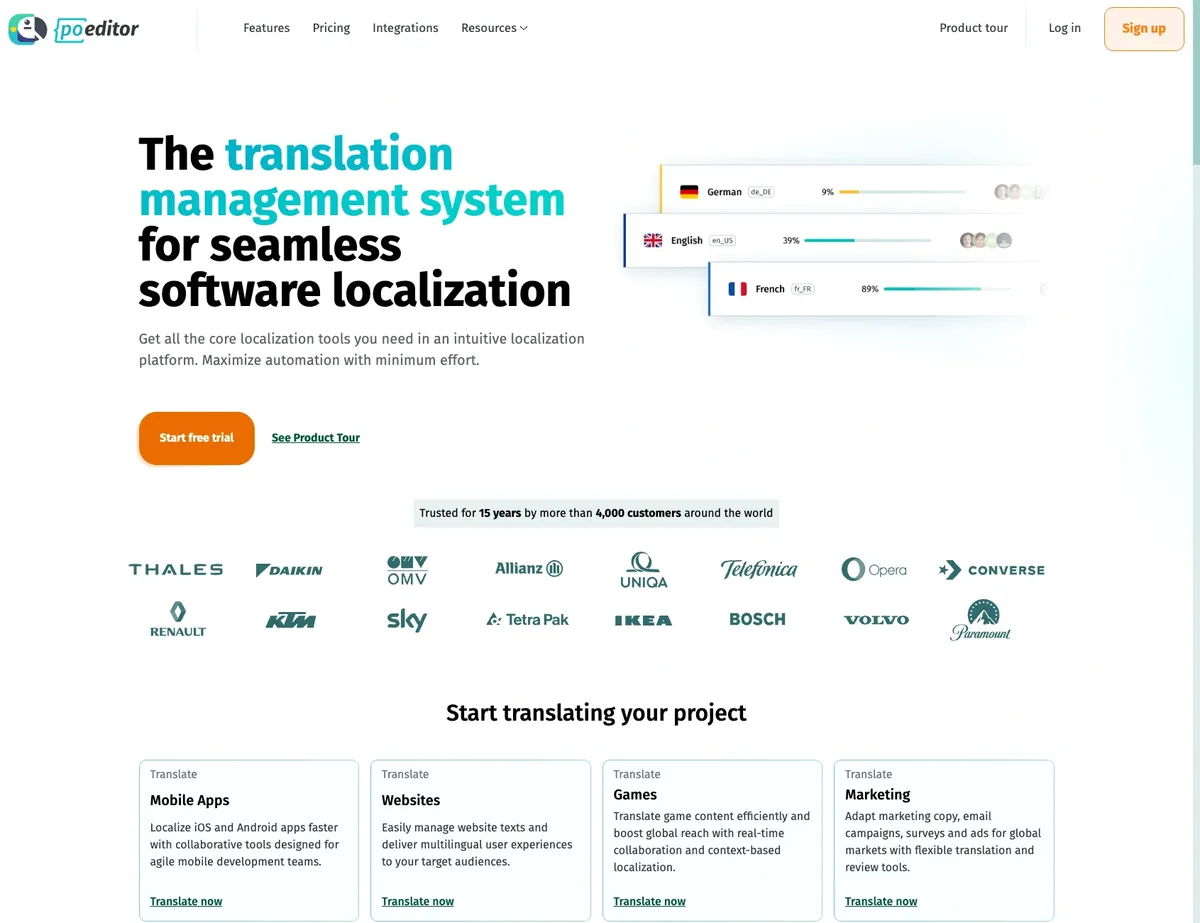This screenshot has width=1200, height=923.
Task: Click Translate now under Websites
Action: click(x=418, y=901)
